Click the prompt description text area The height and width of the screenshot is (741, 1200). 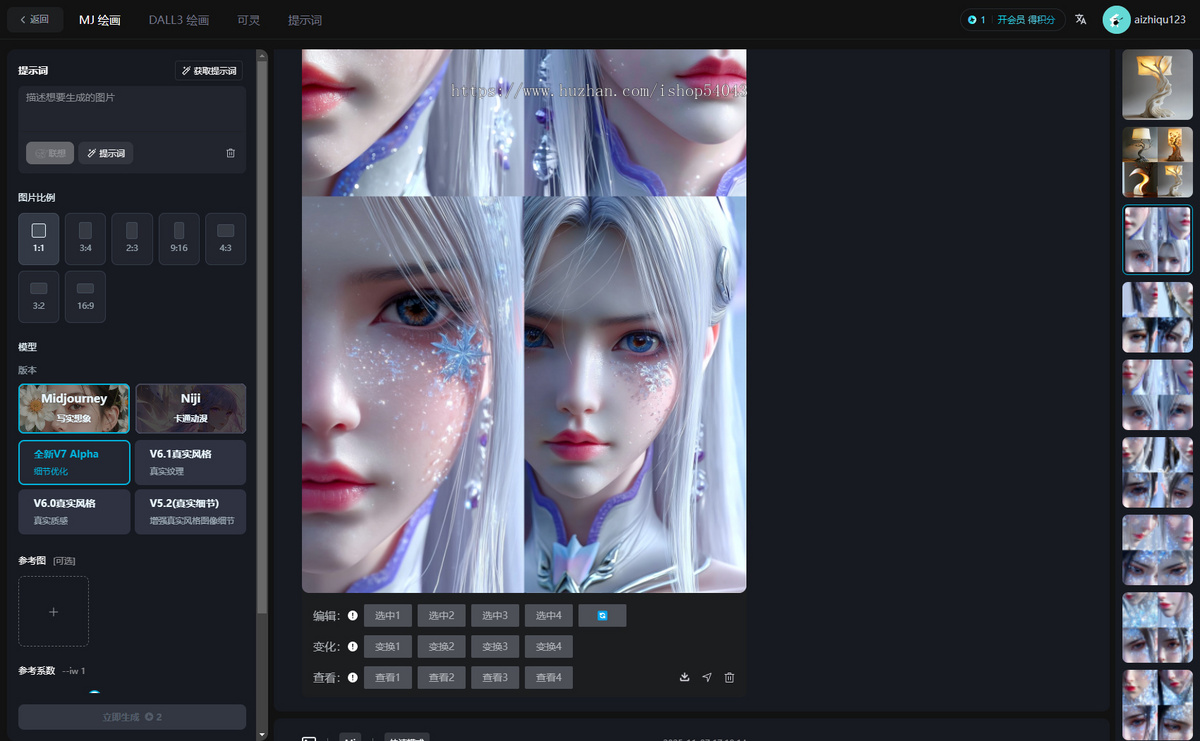(x=131, y=110)
